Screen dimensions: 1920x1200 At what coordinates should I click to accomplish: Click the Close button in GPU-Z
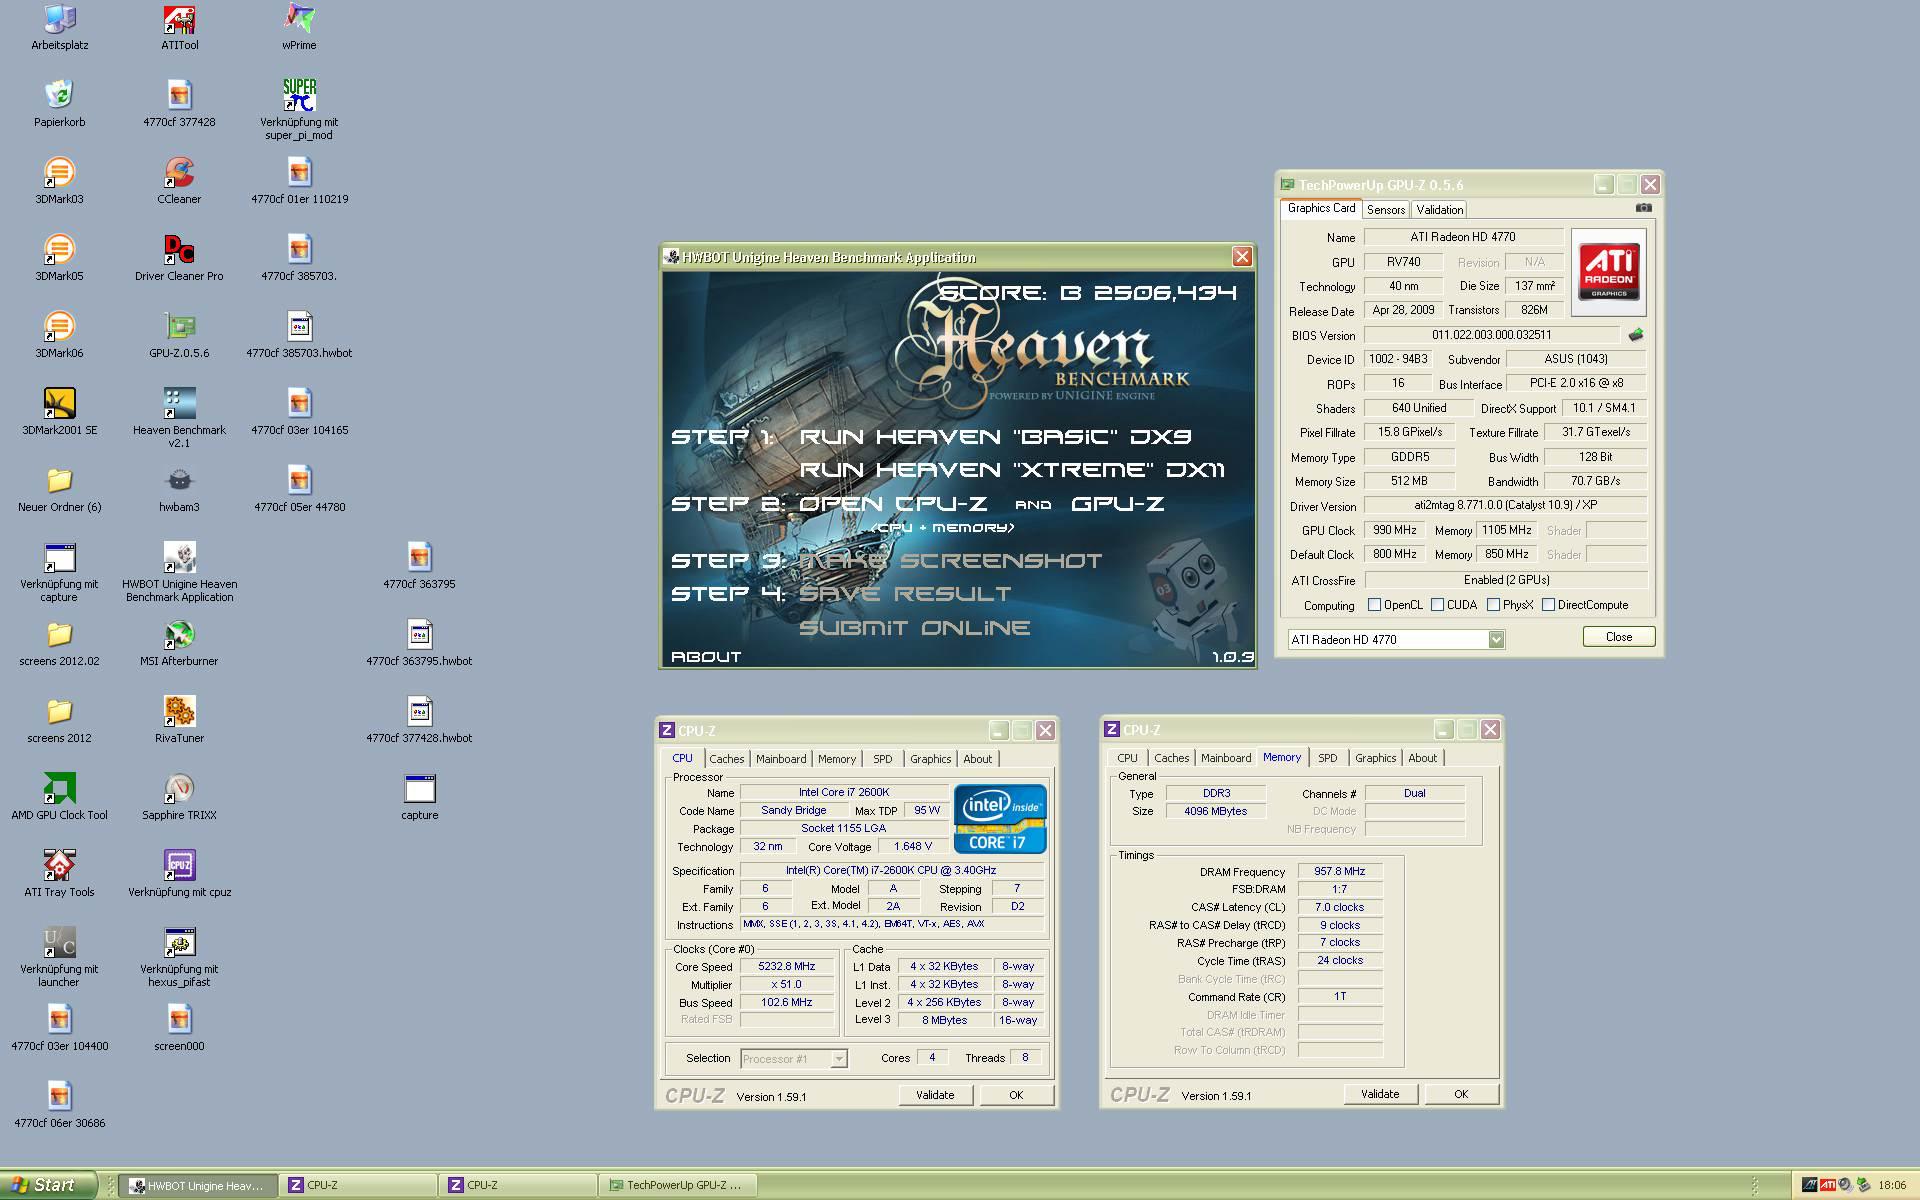[x=1619, y=637]
